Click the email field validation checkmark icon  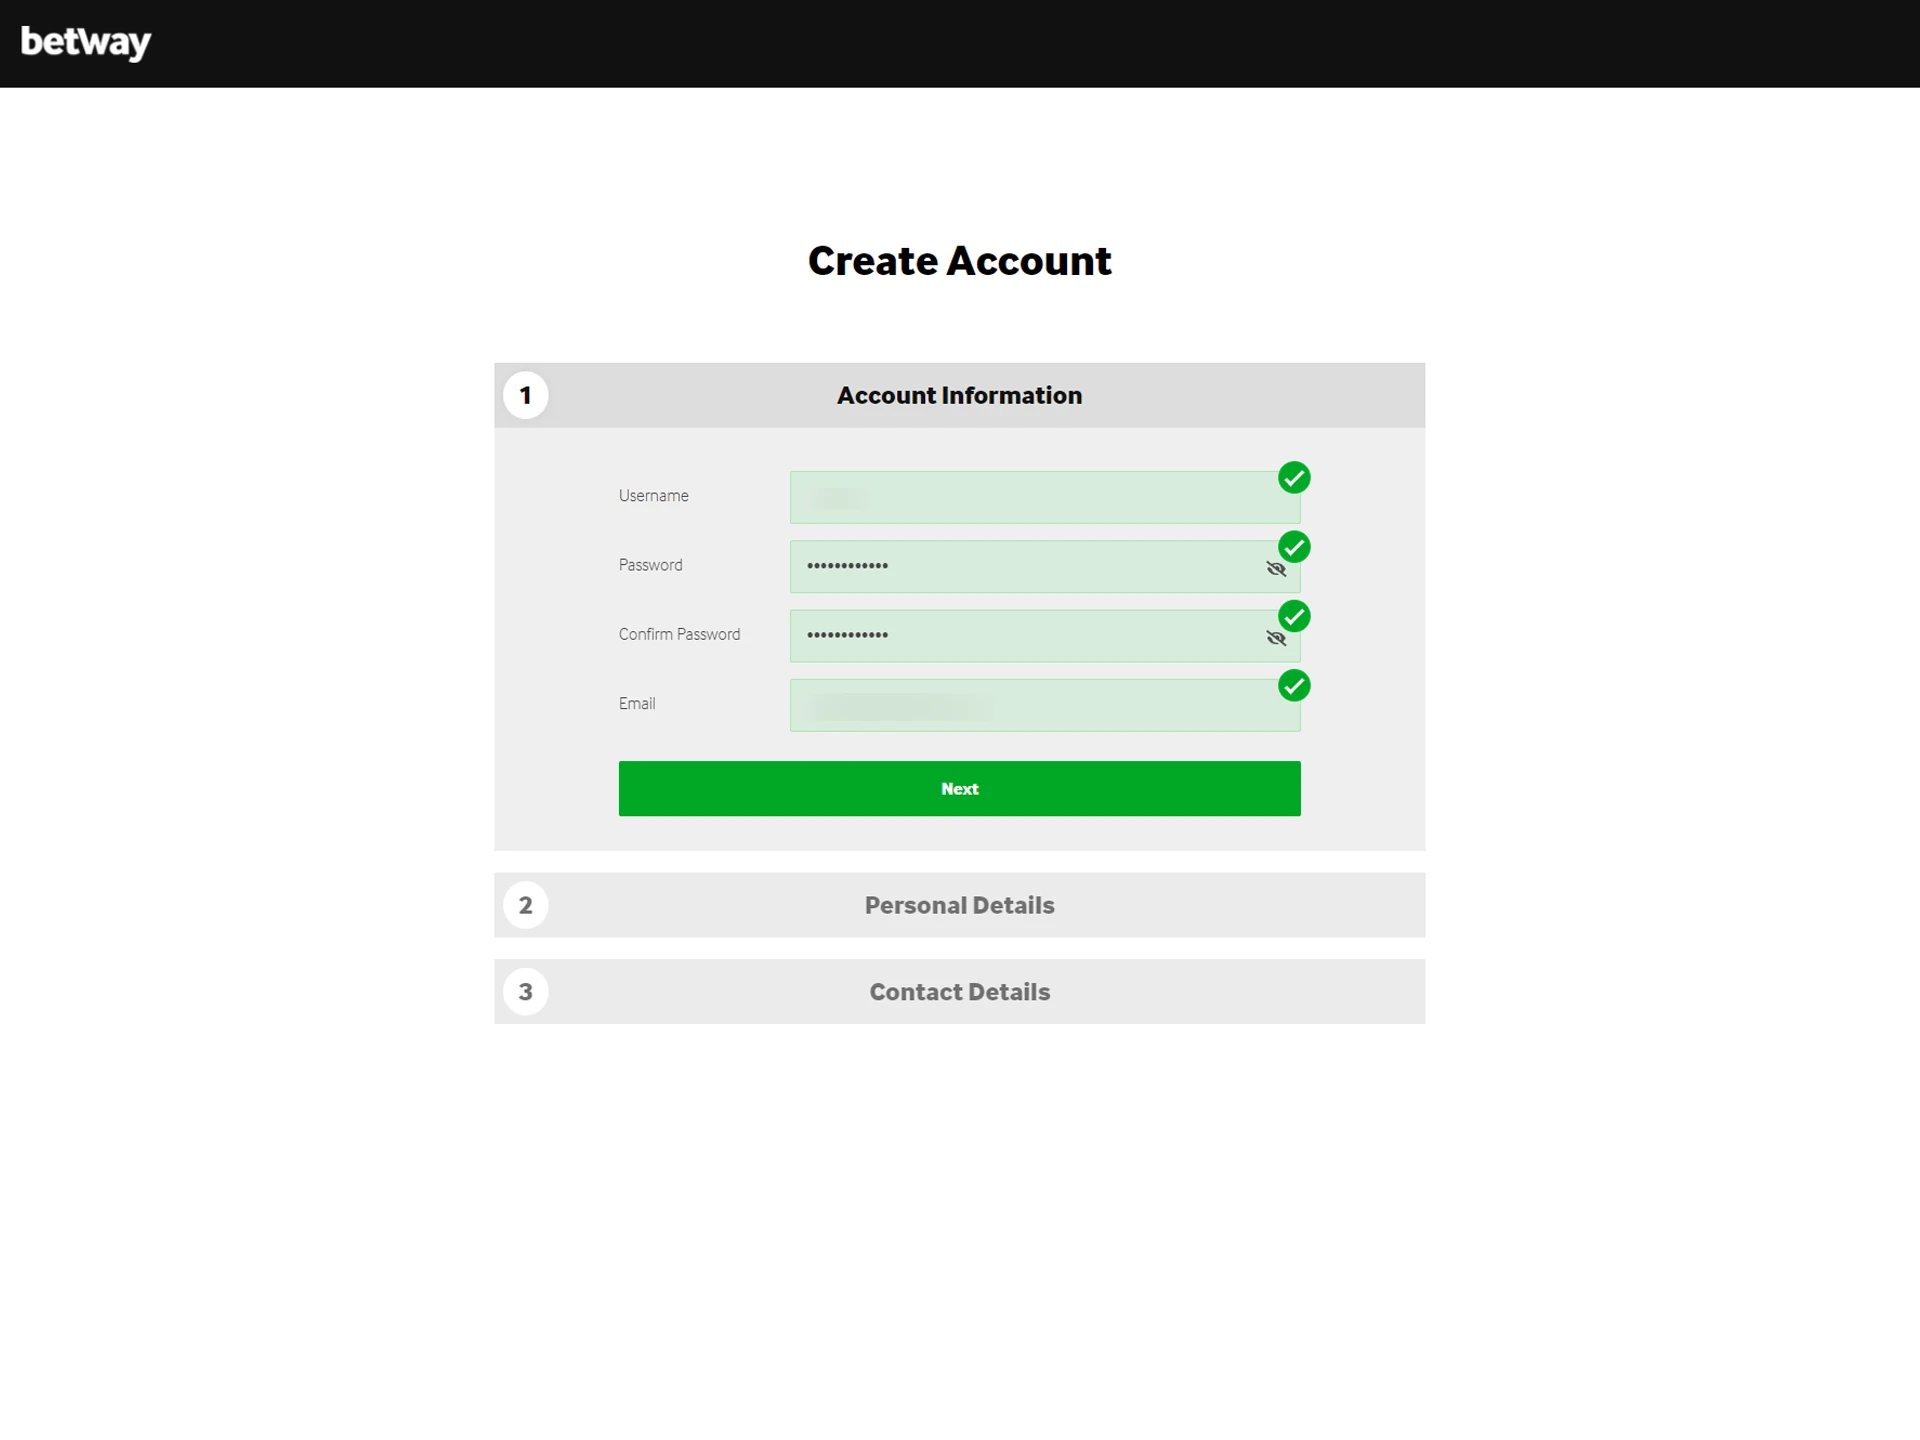[x=1294, y=684]
